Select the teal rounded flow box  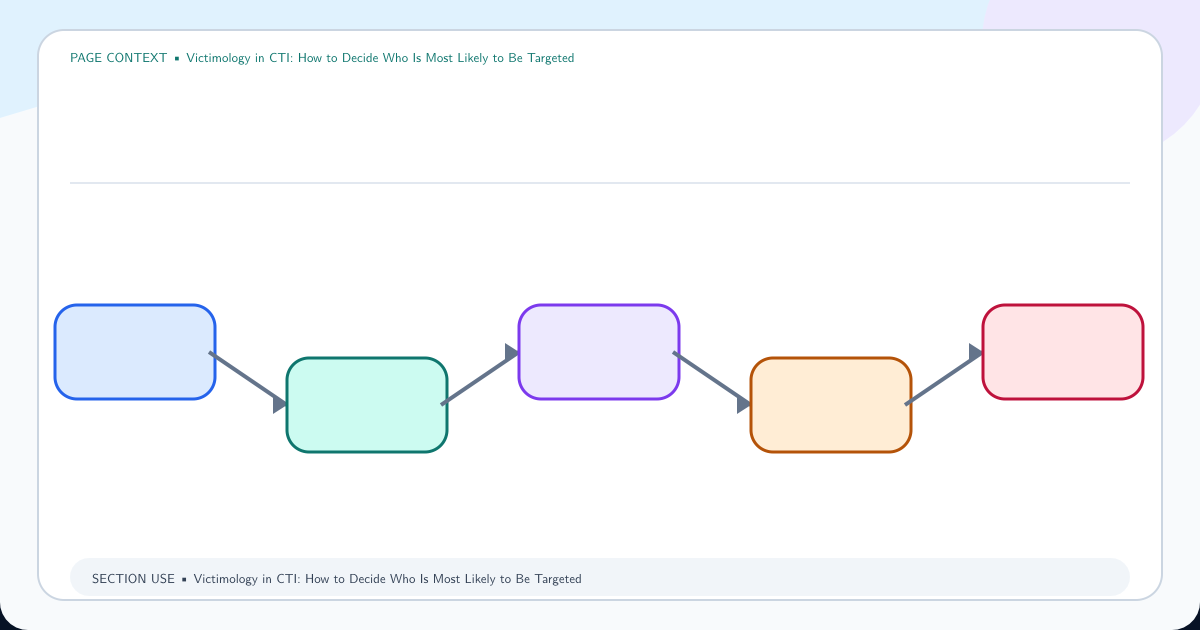pos(367,404)
